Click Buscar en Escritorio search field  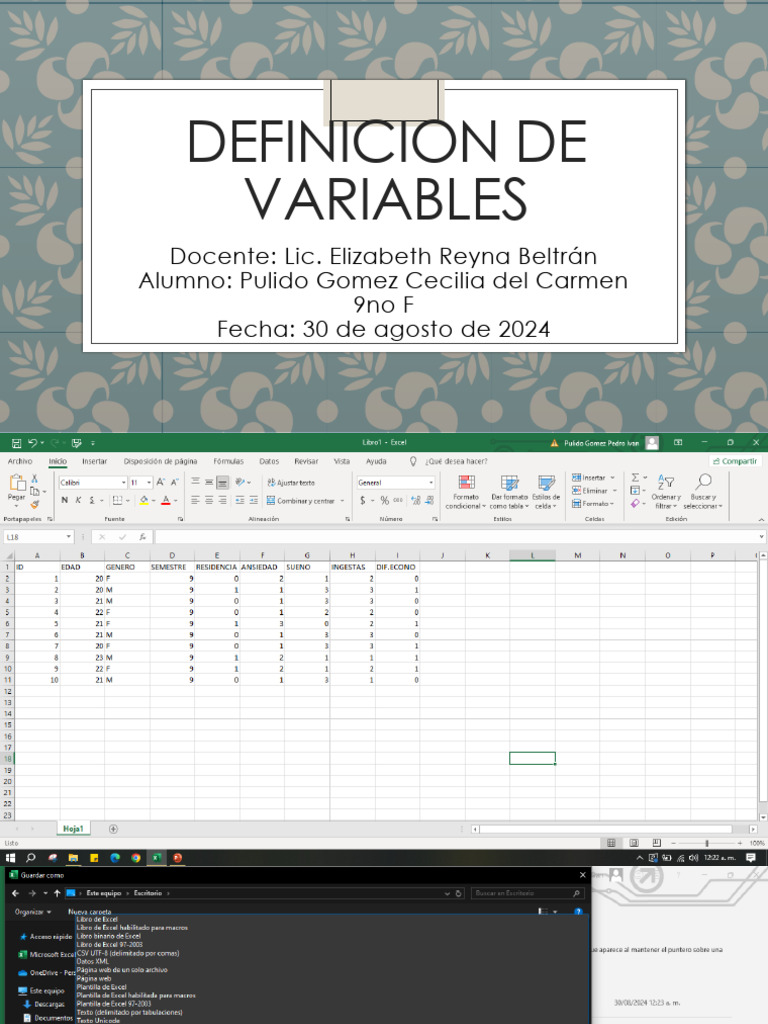pyautogui.click(x=526, y=893)
